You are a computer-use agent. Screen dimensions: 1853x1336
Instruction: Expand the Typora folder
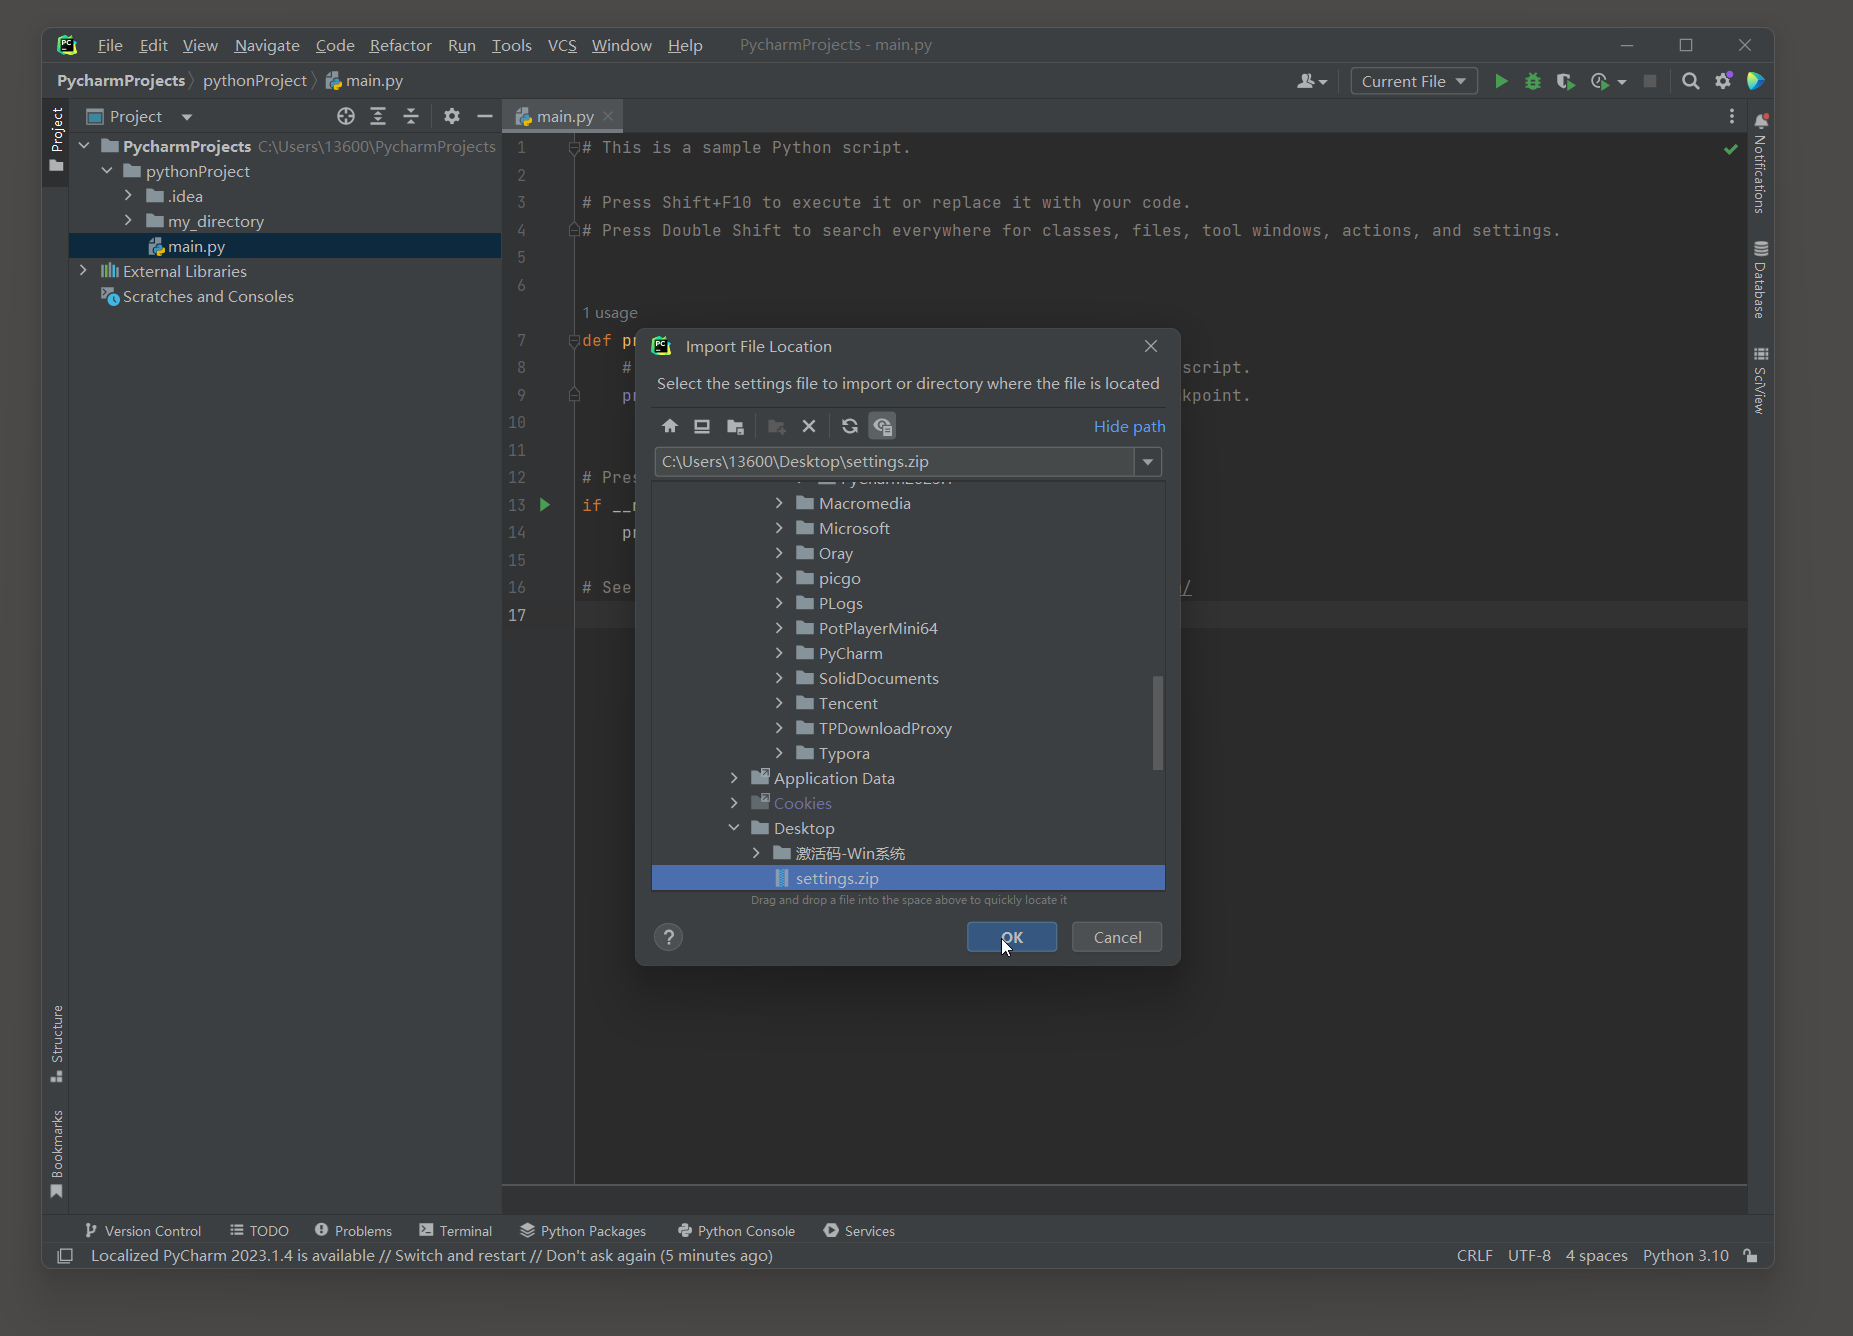[779, 753]
